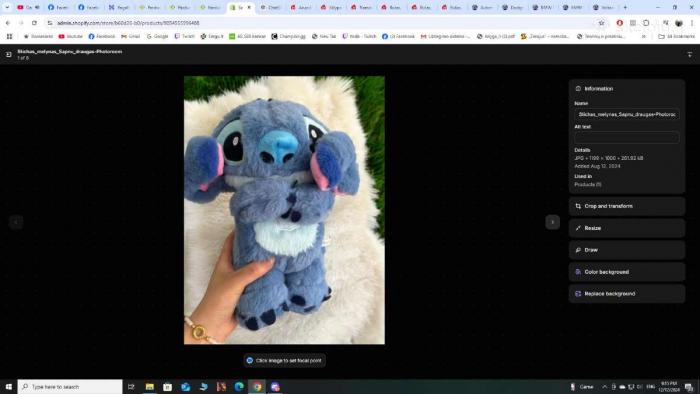Open the Replace background tool

626,294
